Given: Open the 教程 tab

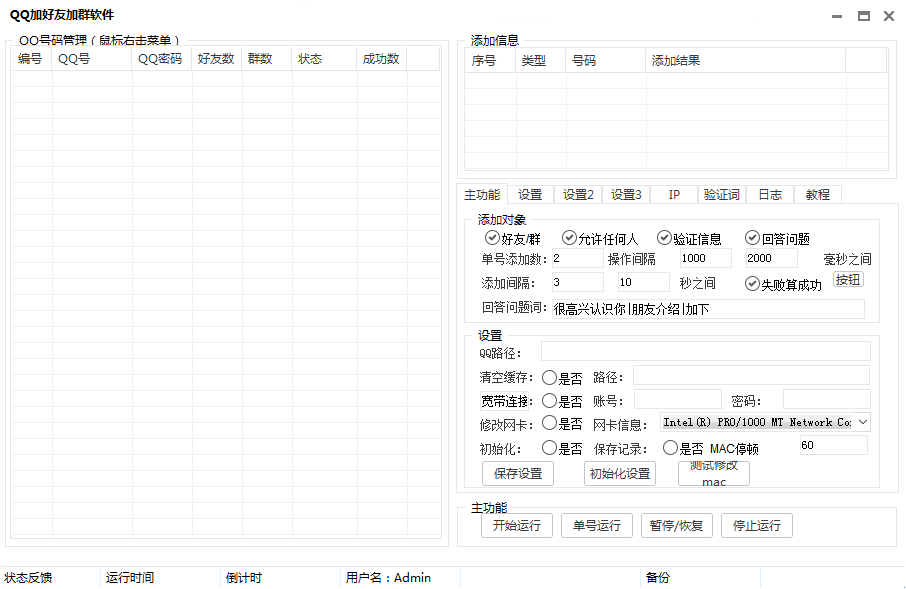Looking at the screenshot, I should (818, 195).
